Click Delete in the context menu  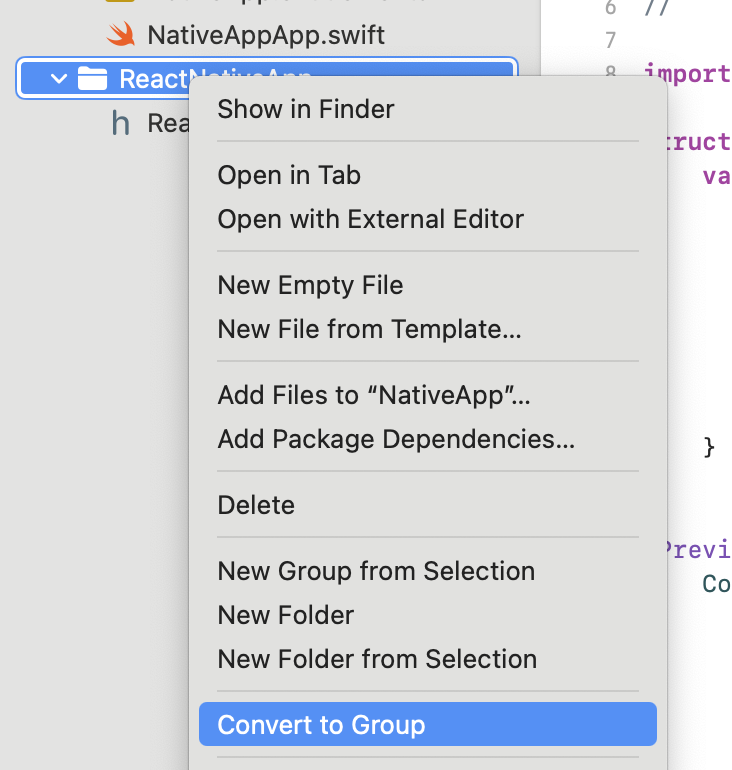click(x=256, y=505)
